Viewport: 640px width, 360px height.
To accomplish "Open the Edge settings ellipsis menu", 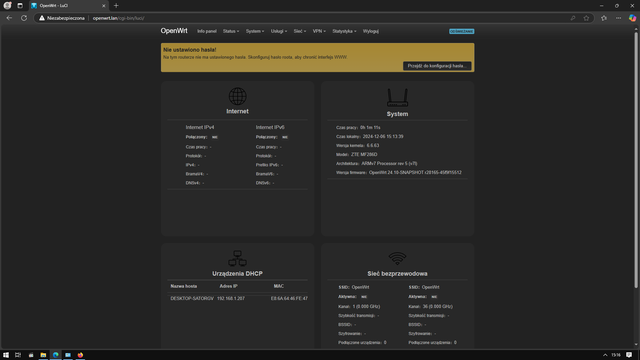I will pos(619,18).
